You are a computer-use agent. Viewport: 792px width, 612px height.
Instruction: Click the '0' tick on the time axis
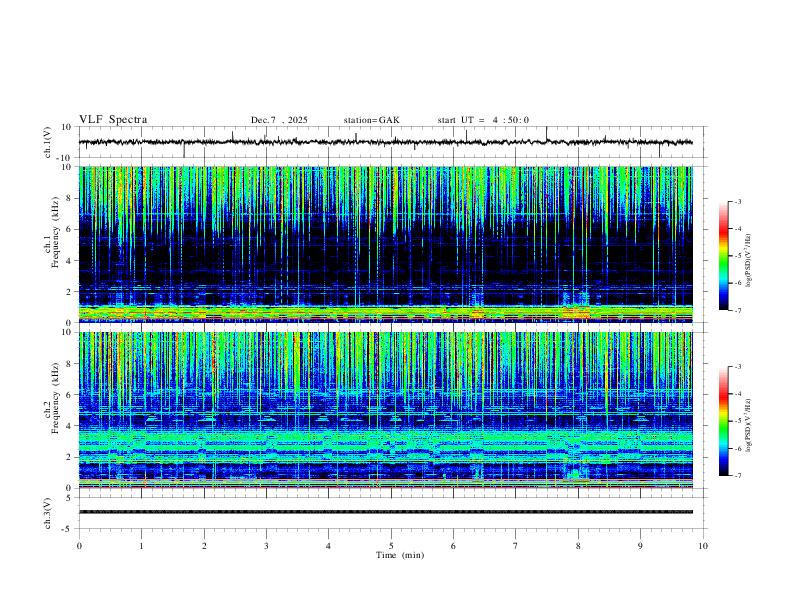pyautogui.click(x=79, y=546)
